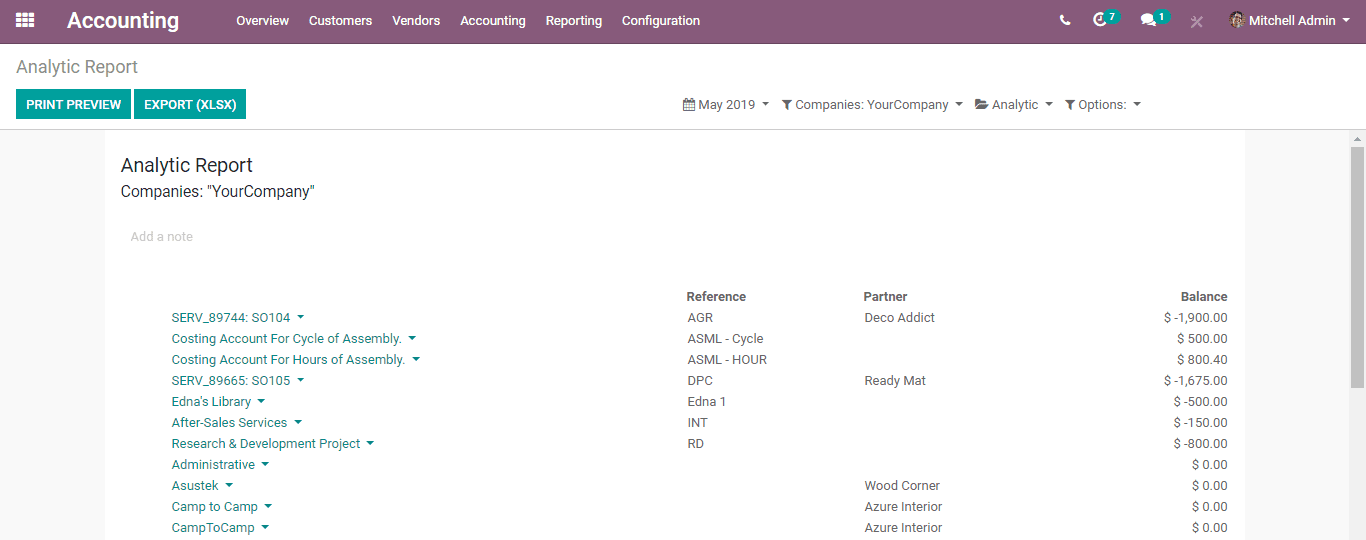Open the apps grid menu icon
The image size is (1366, 540).
click(x=25, y=20)
